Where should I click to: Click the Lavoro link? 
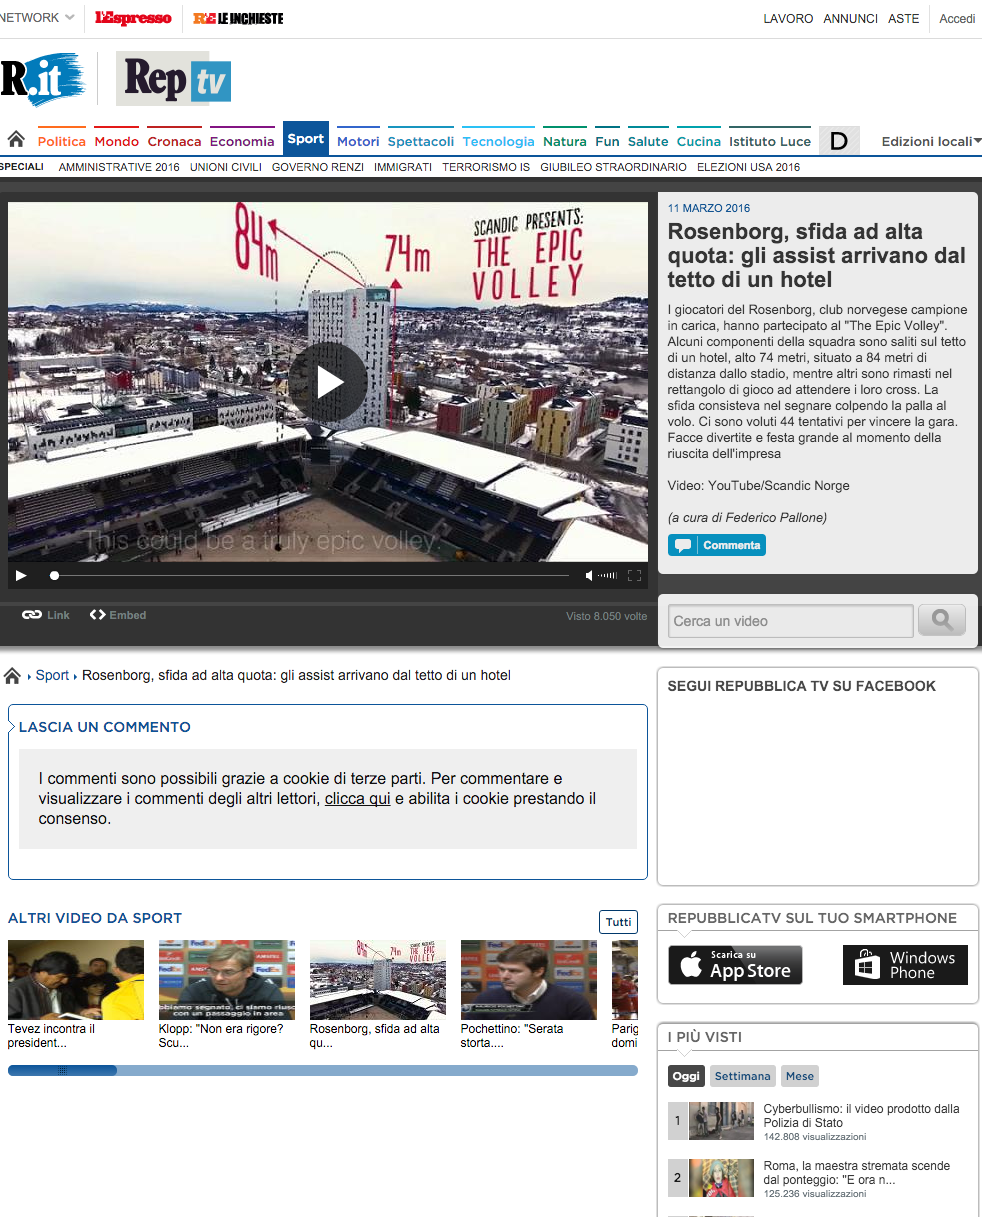(788, 19)
